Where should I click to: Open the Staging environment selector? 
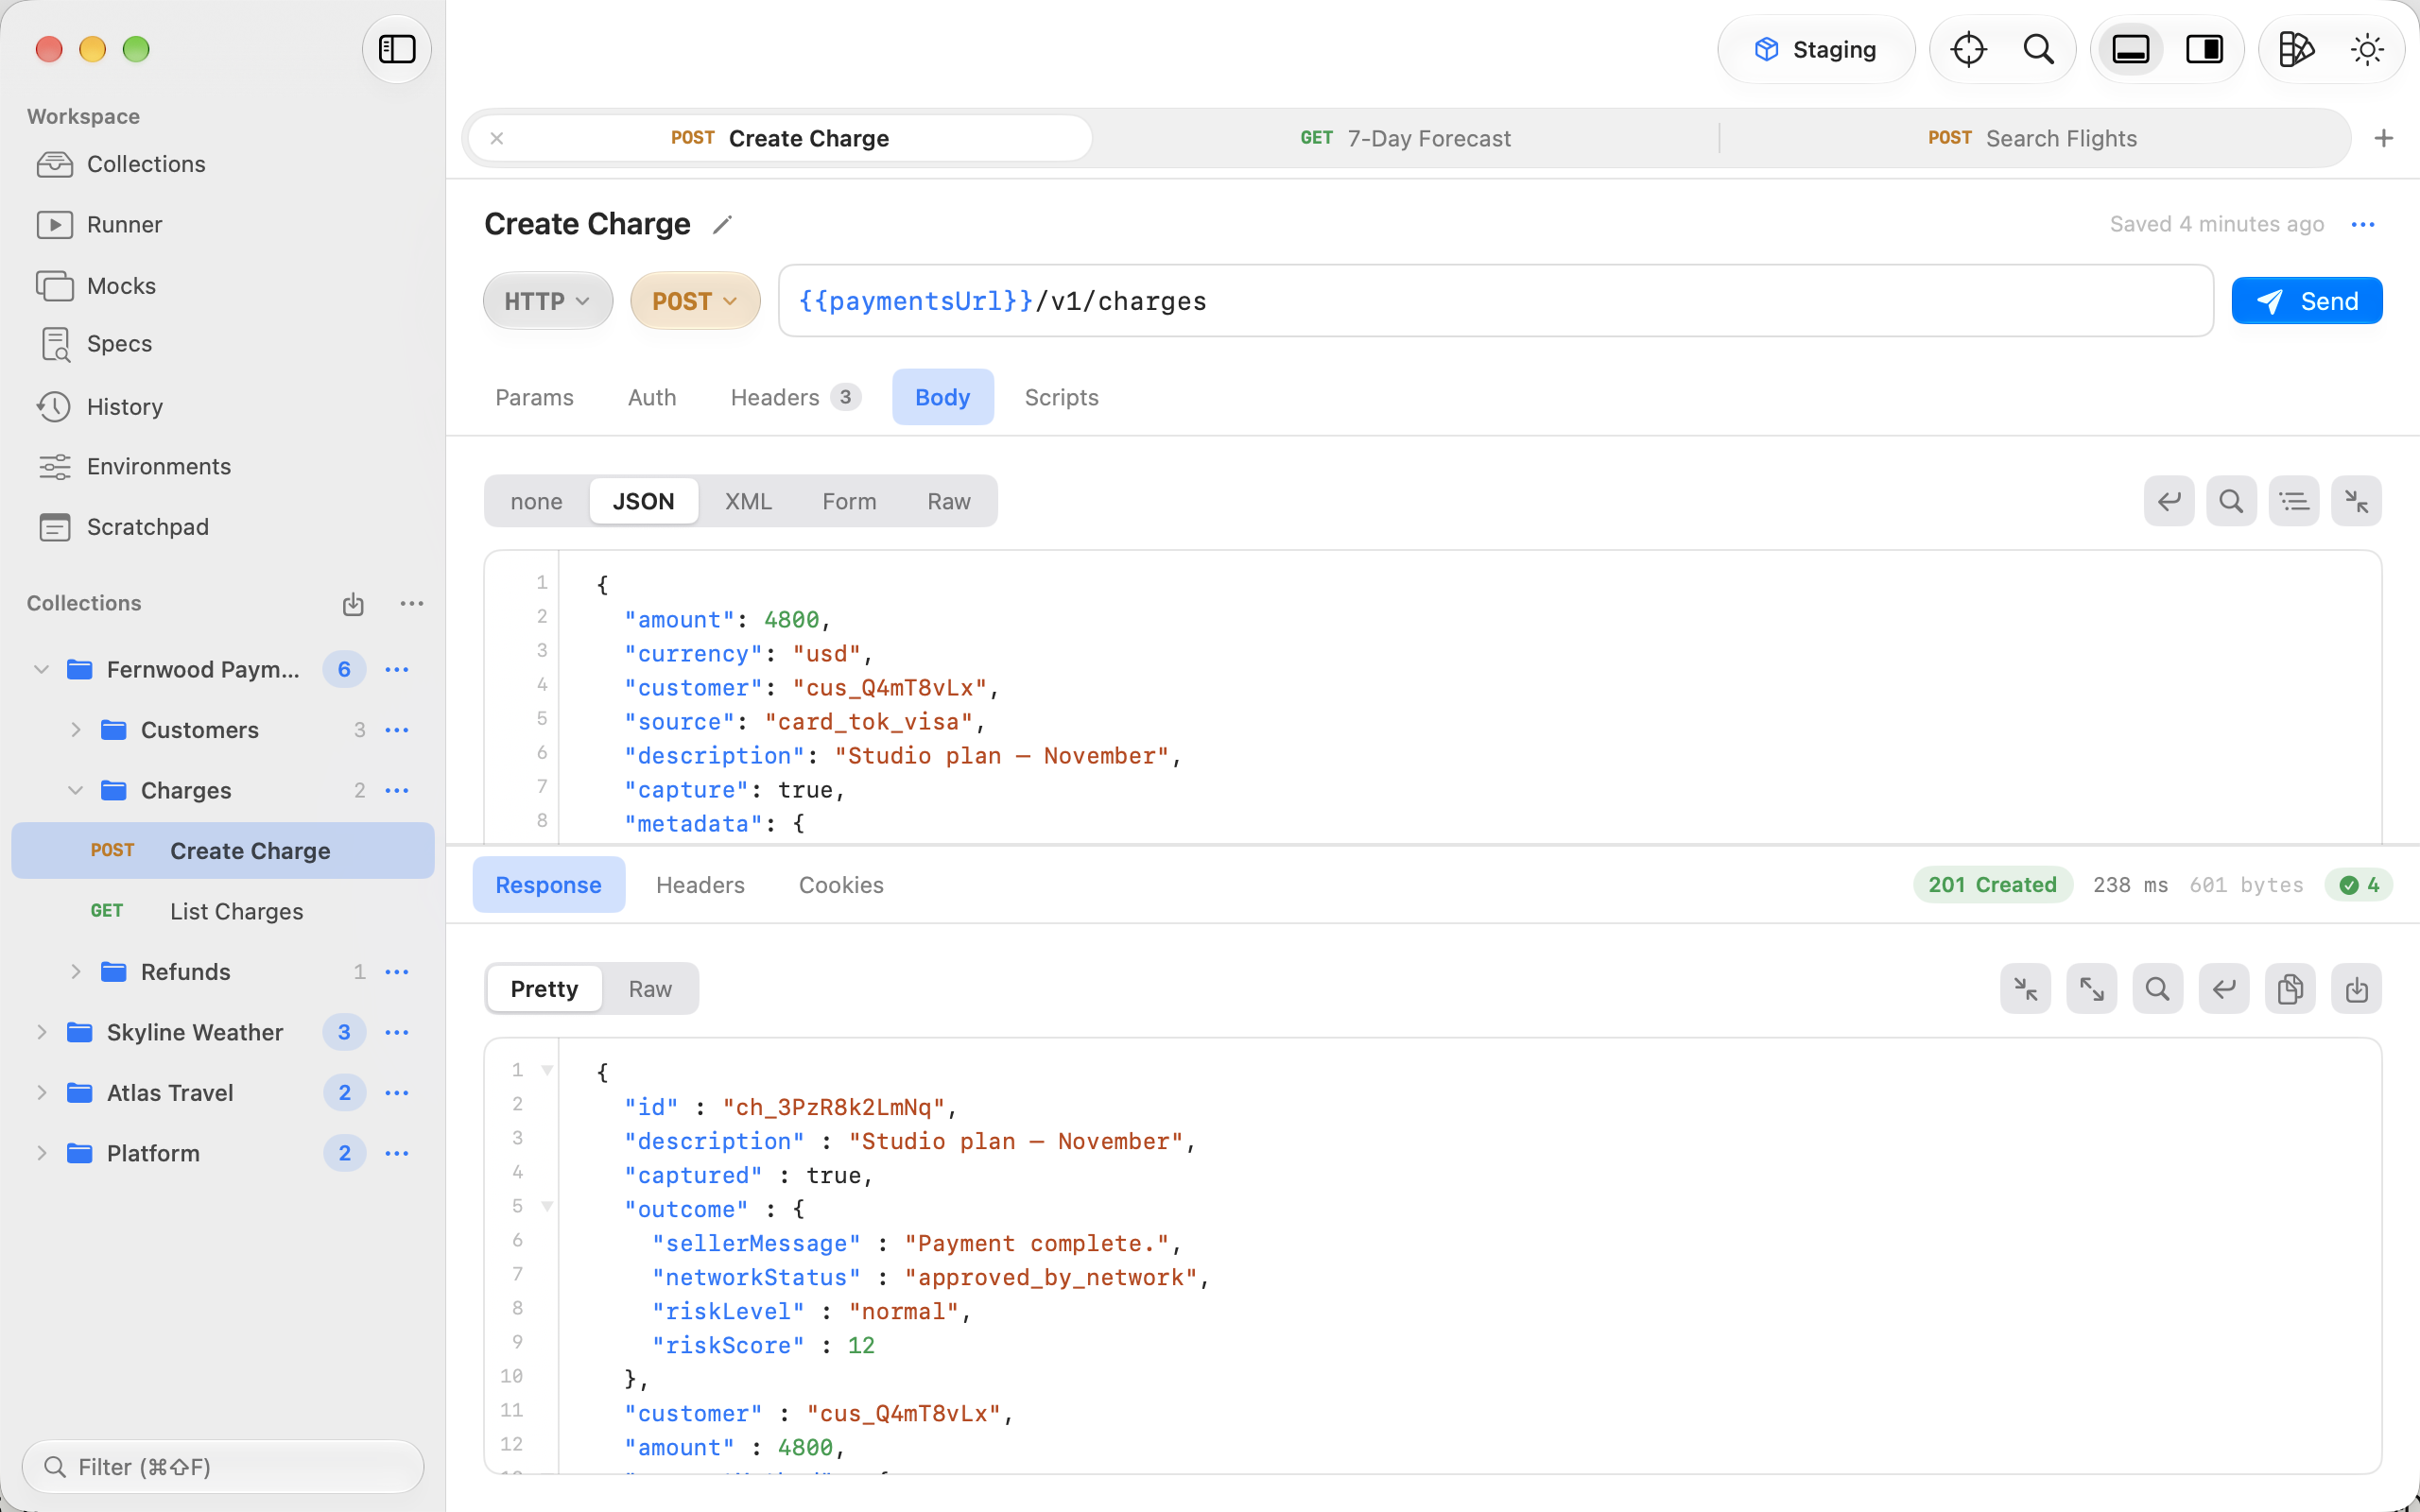point(1816,49)
